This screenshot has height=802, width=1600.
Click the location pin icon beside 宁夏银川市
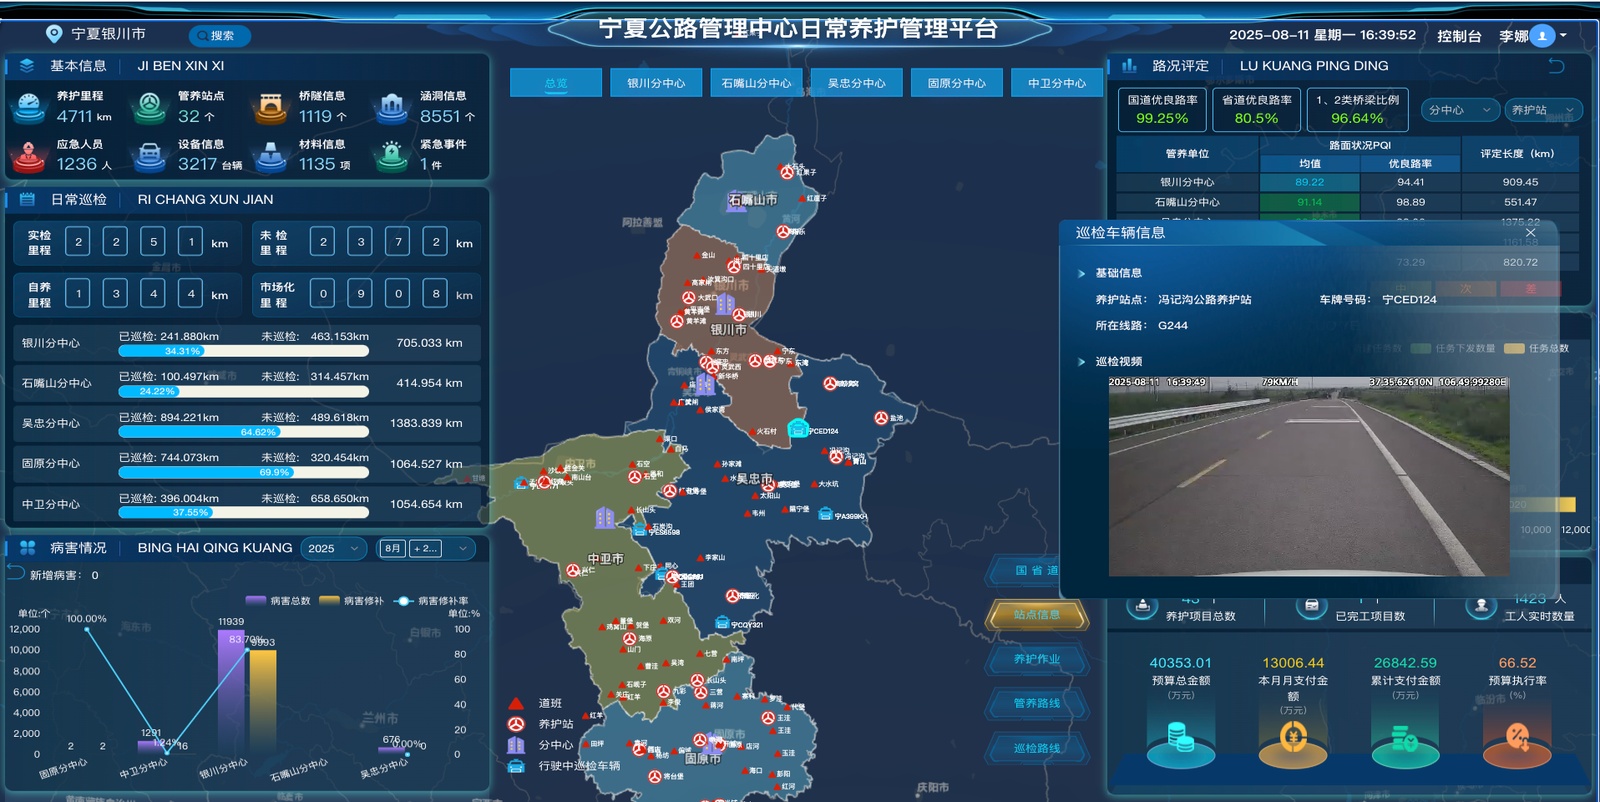pyautogui.click(x=54, y=34)
